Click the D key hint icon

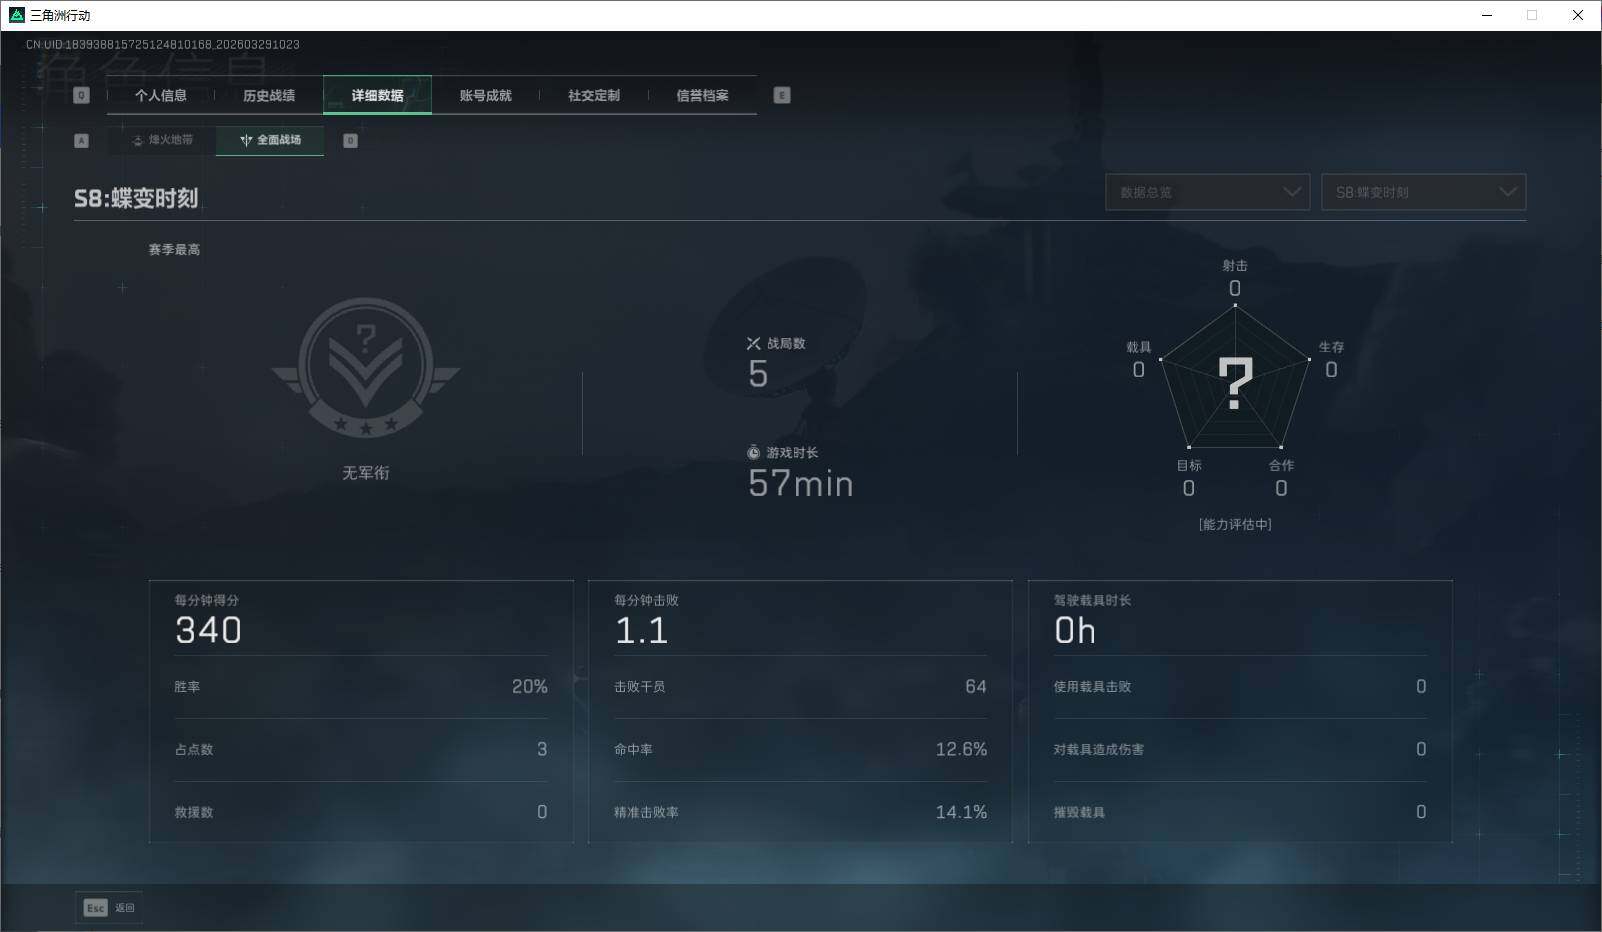(350, 141)
